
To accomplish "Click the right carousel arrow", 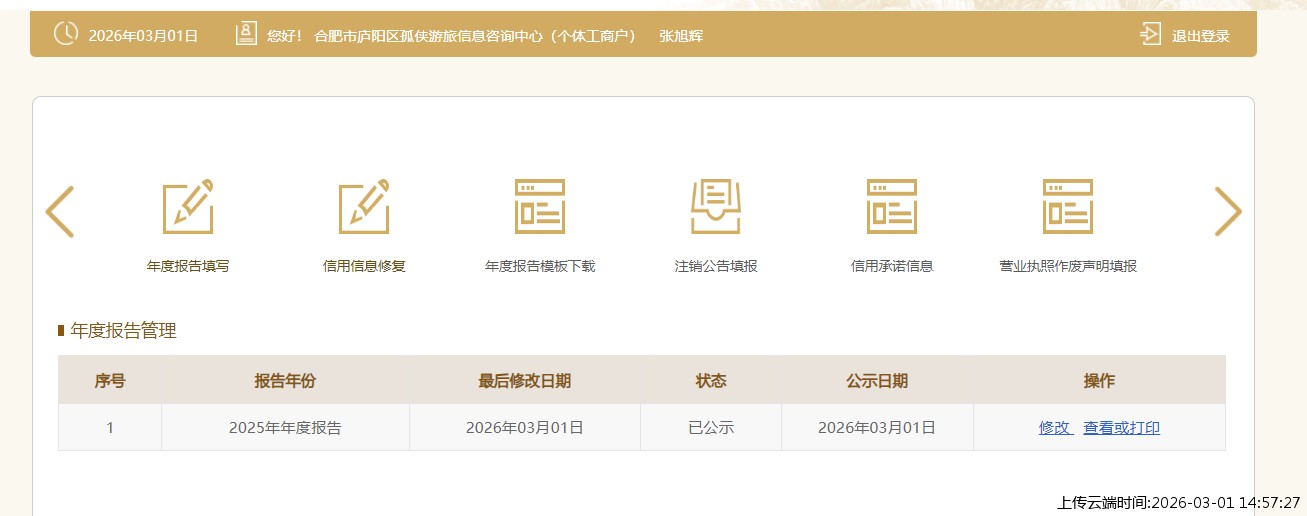I will pyautogui.click(x=1228, y=211).
